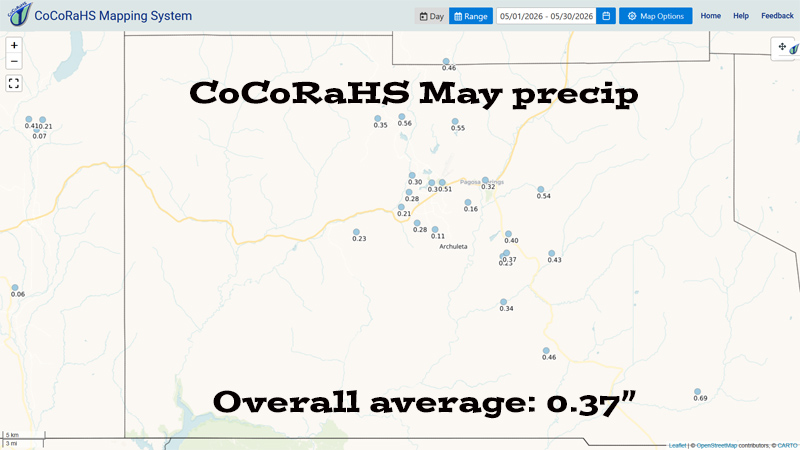800x450 pixels.
Task: Toggle fullscreen map view
Action: (14, 83)
